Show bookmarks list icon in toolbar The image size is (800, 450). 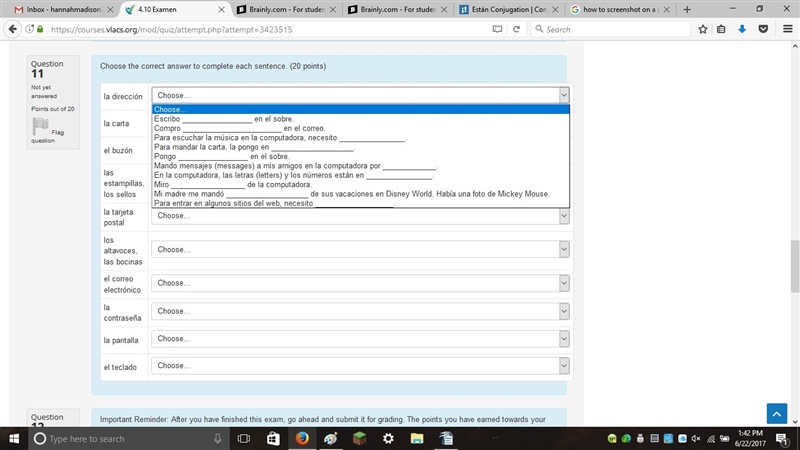(721, 29)
